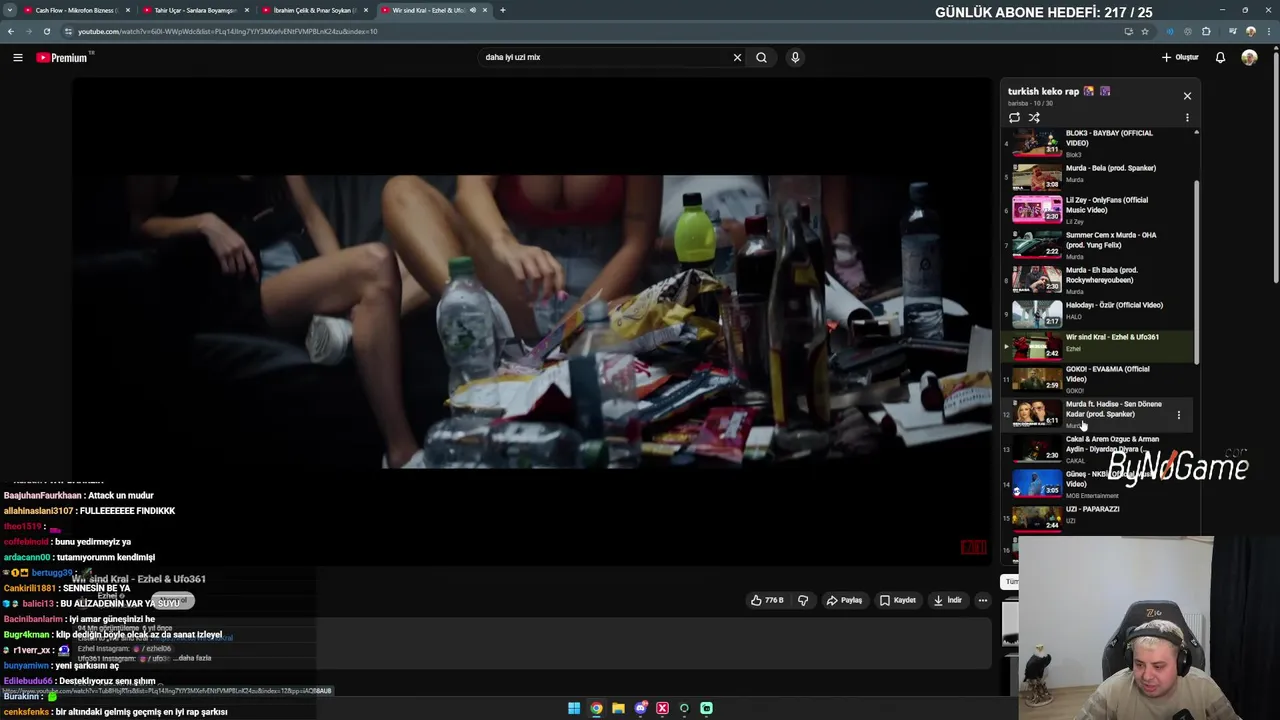Open the Oluştur create menu

click(1180, 57)
